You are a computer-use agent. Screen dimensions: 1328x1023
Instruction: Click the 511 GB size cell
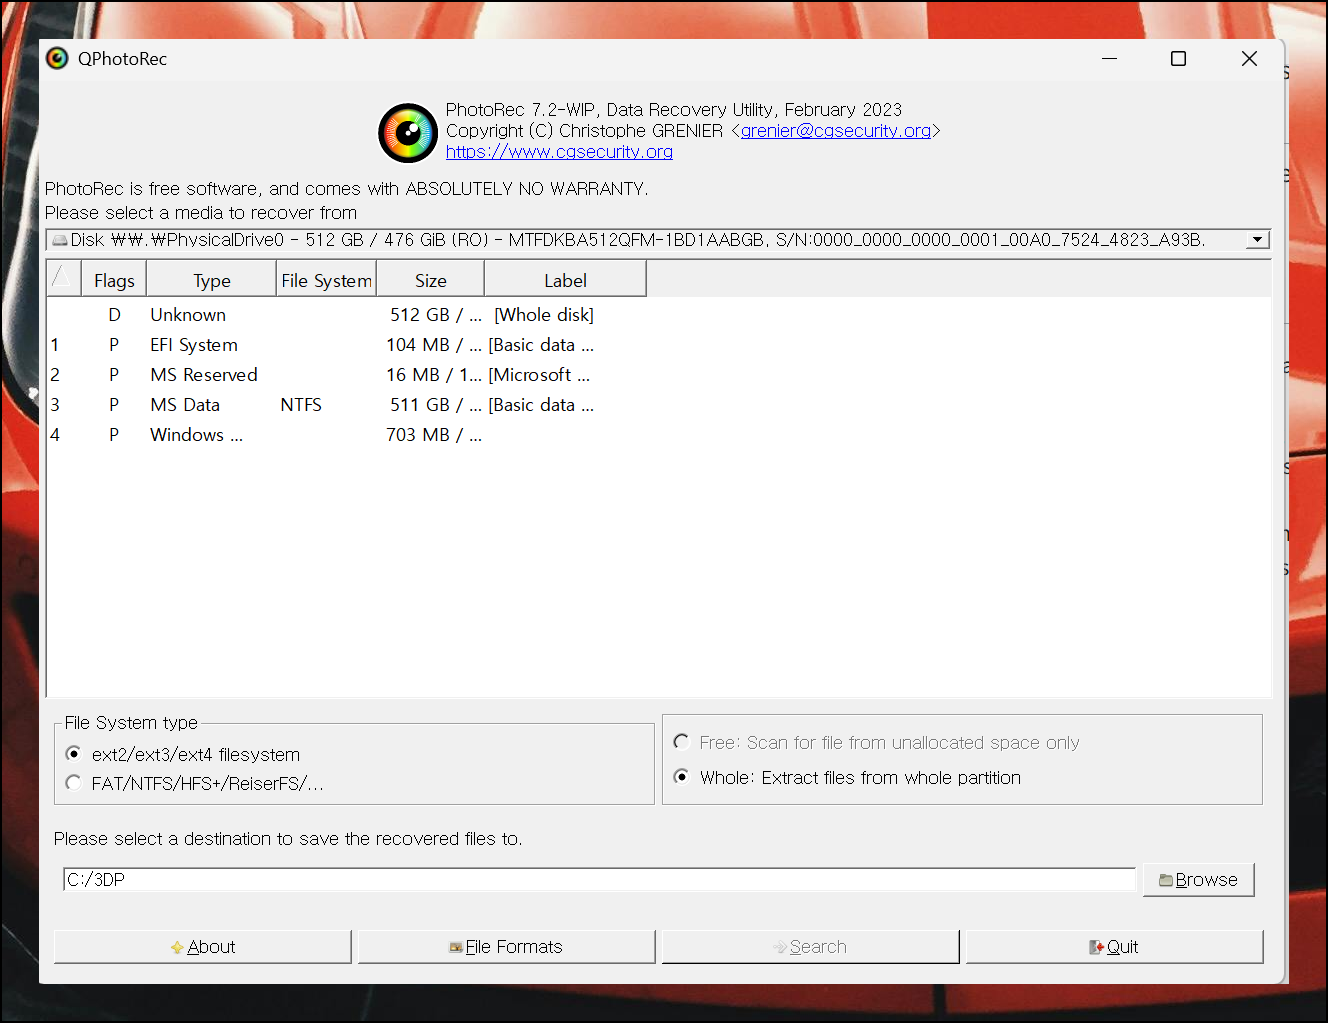tap(436, 405)
